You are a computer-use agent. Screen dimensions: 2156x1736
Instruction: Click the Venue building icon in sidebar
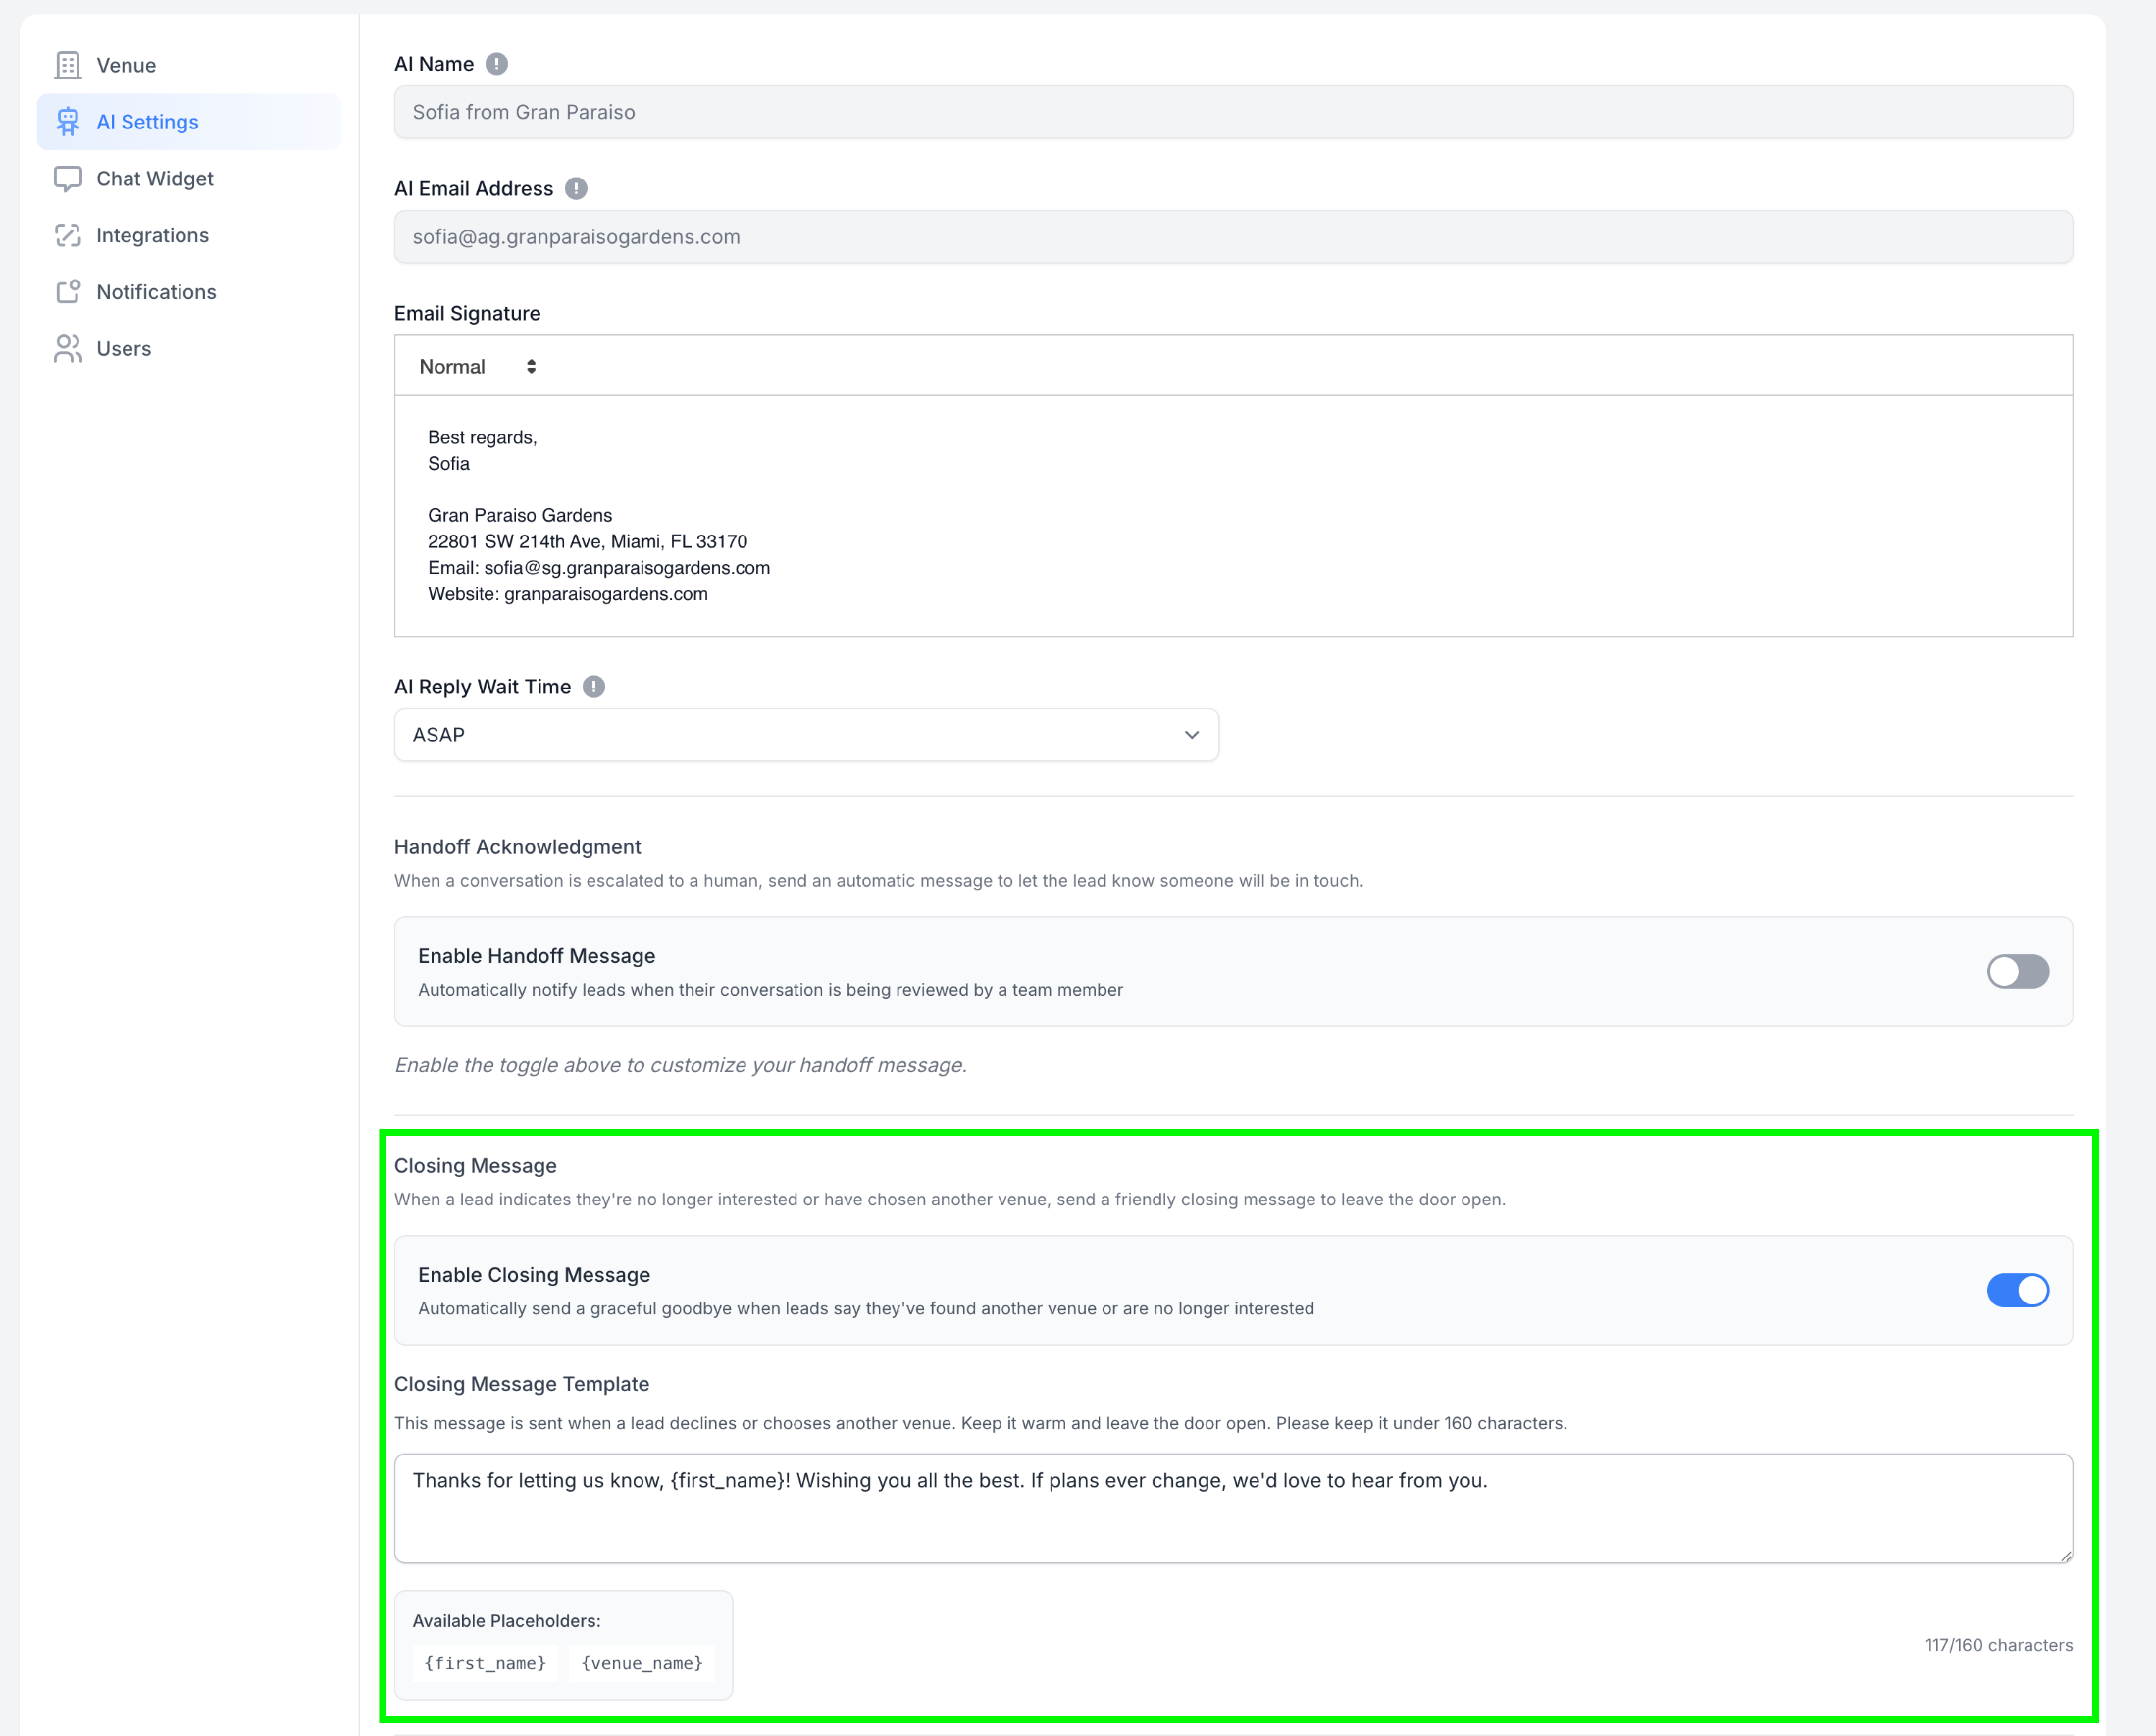pyautogui.click(x=67, y=65)
